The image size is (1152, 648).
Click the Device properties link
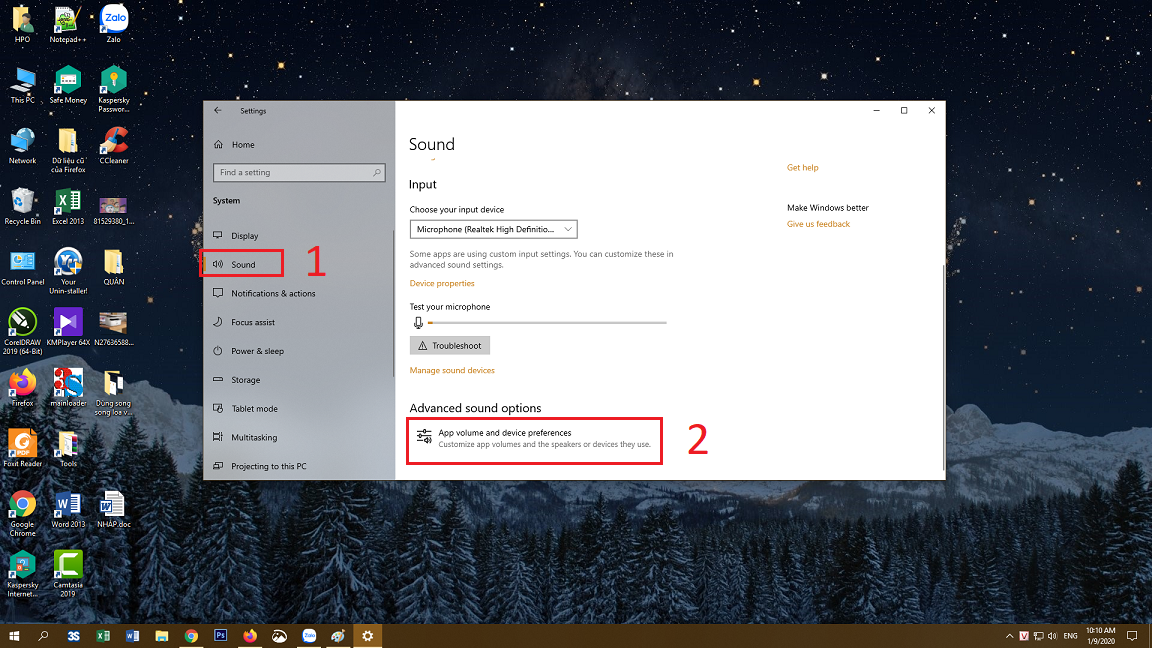pos(442,284)
